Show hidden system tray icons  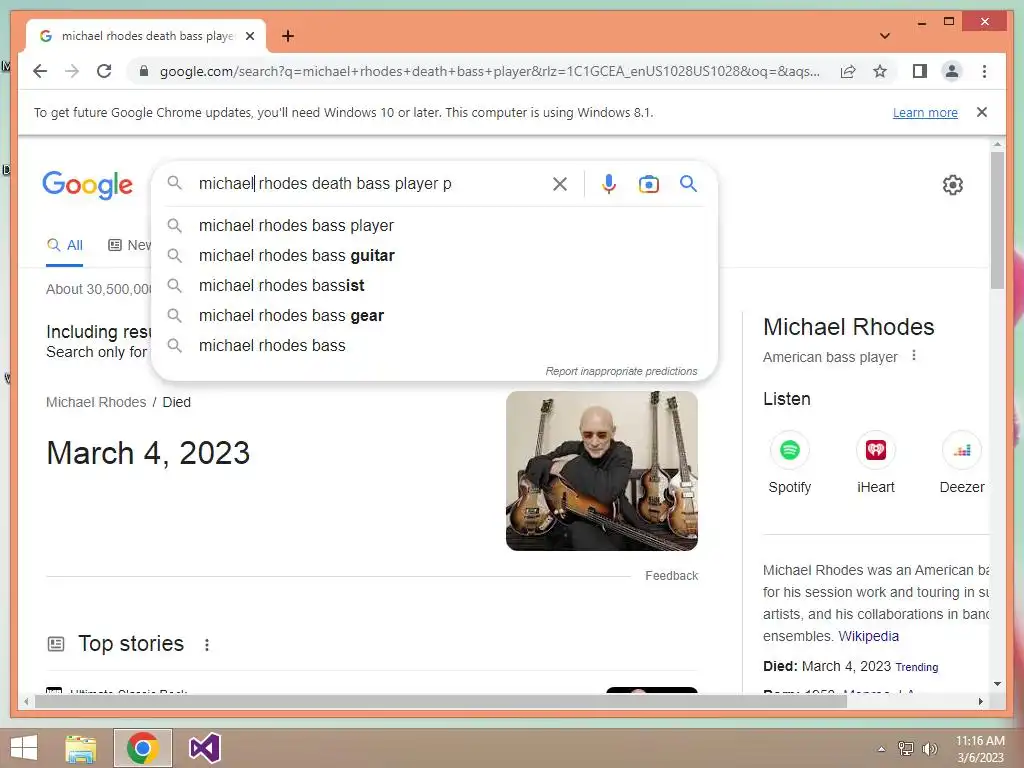click(882, 749)
